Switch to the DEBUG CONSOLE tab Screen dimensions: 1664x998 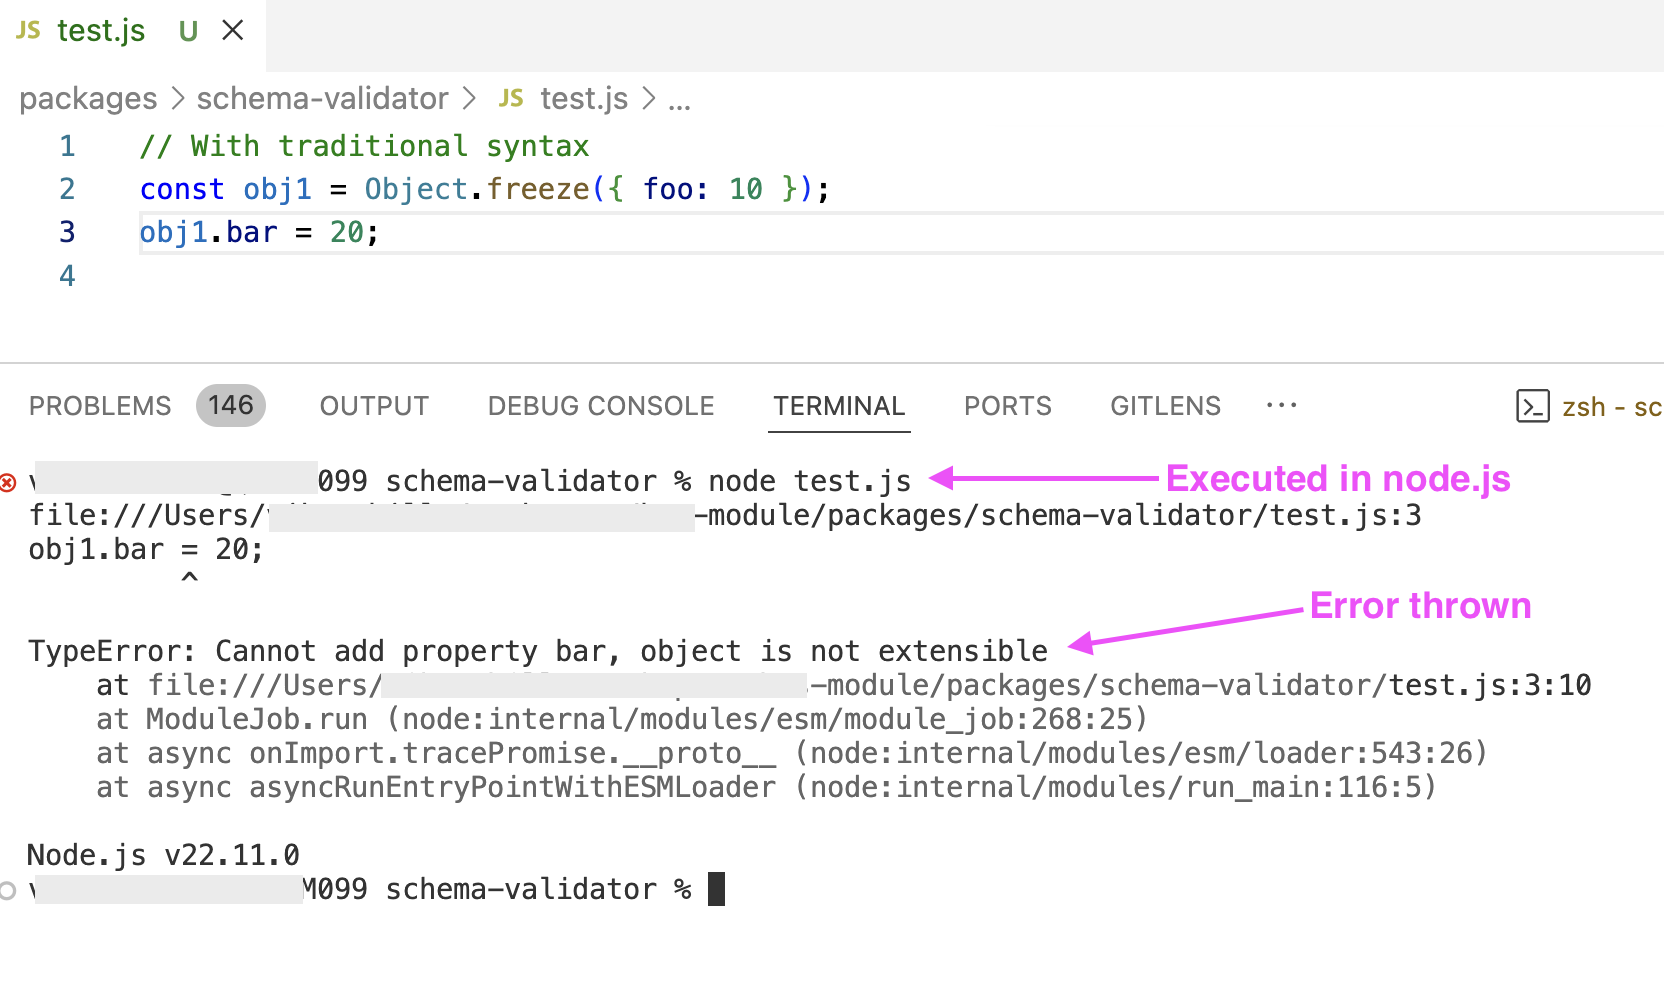[x=600, y=405]
